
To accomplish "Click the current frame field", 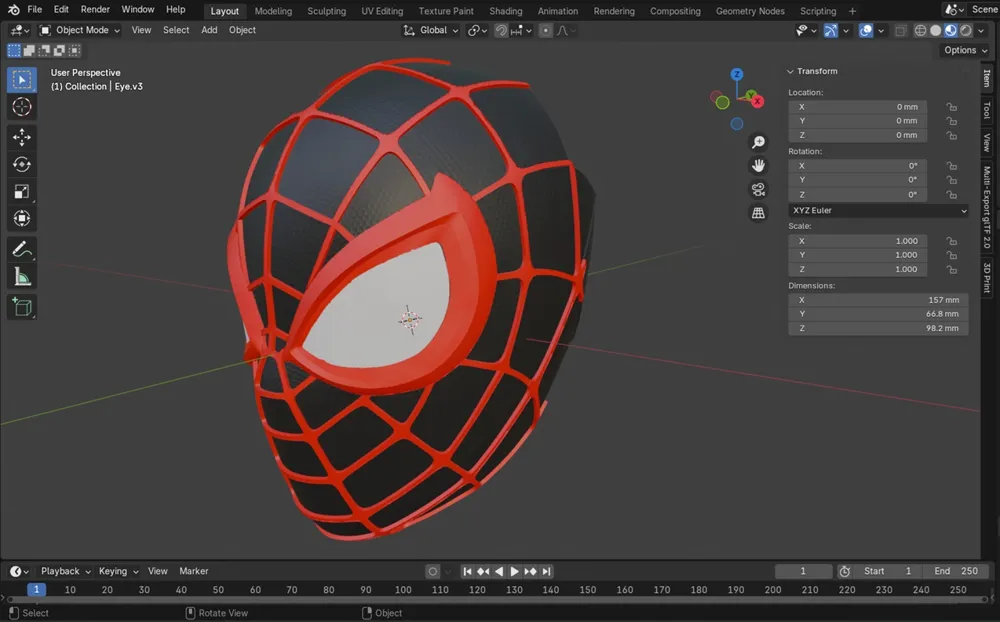I will 803,572.
